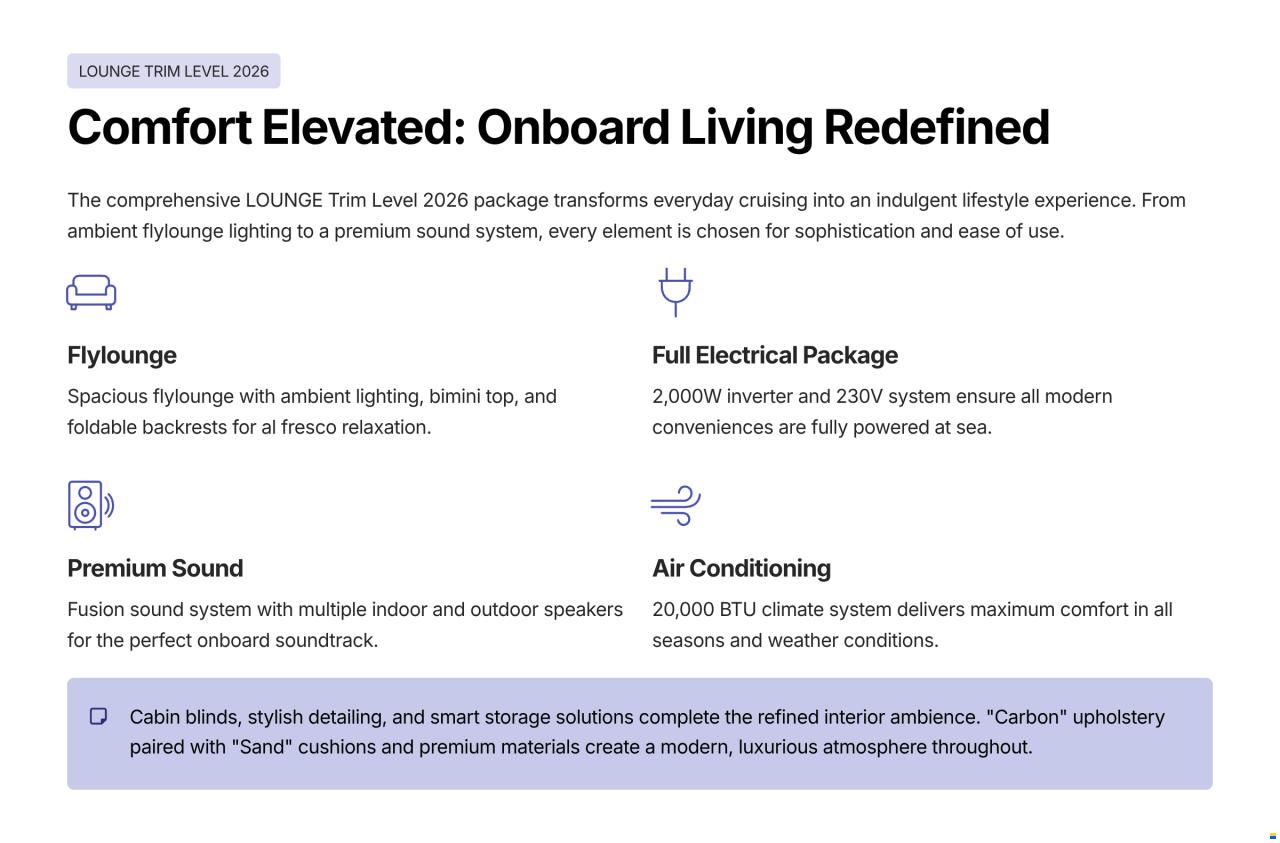Click the cabin blinds callout text
This screenshot has width=1280, height=843.
point(647,732)
